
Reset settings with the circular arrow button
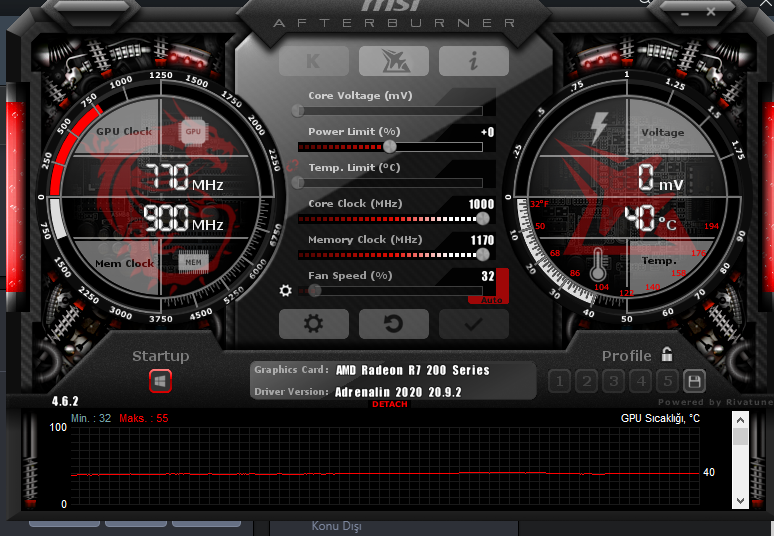(393, 324)
